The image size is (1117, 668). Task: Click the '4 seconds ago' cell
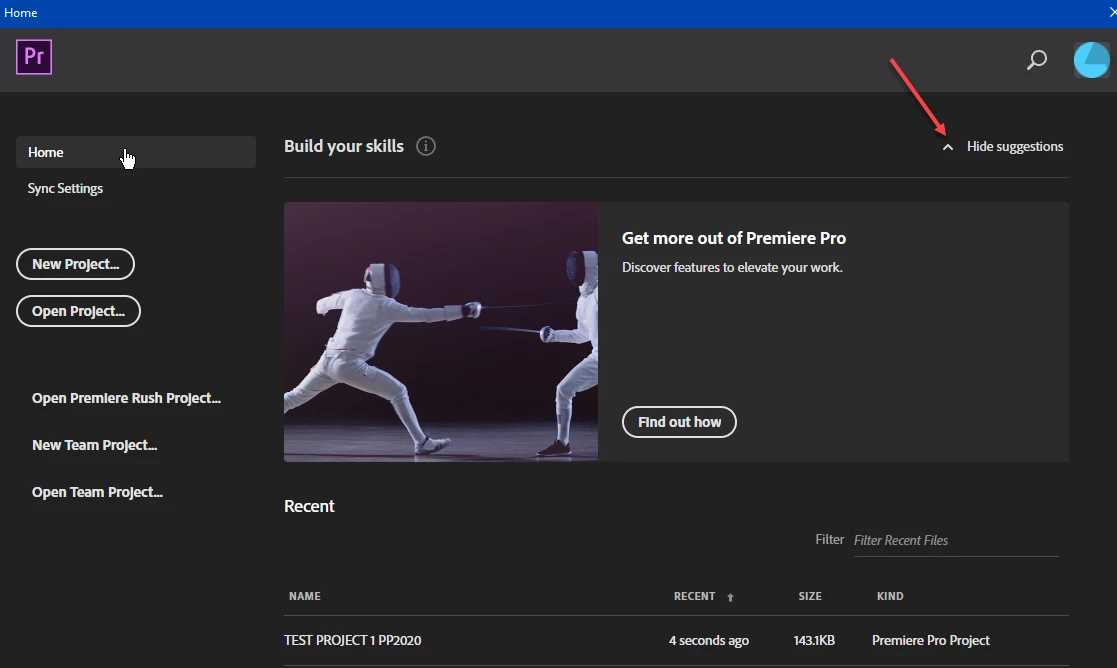click(709, 640)
